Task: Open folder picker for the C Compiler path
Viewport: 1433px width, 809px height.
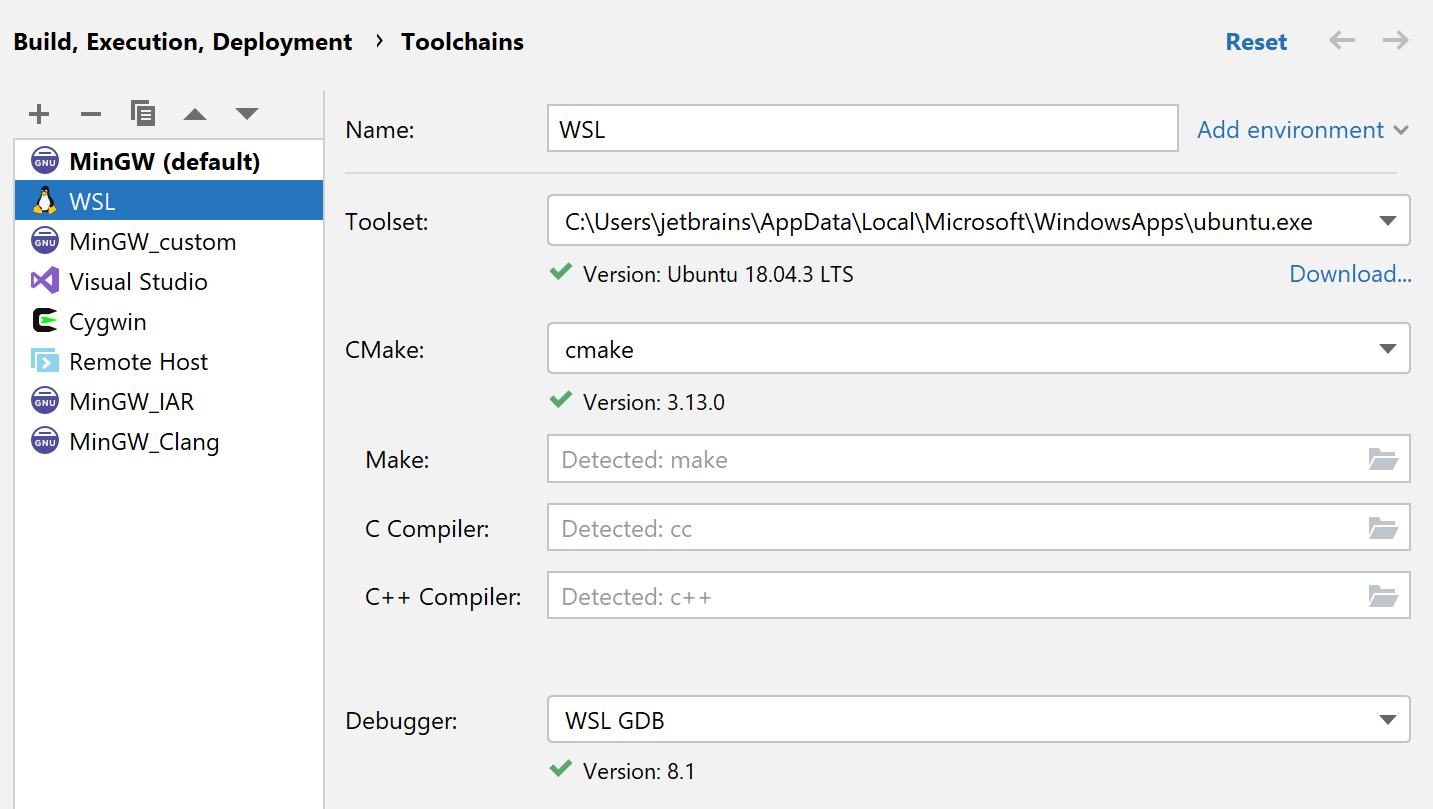Action: tap(1383, 527)
